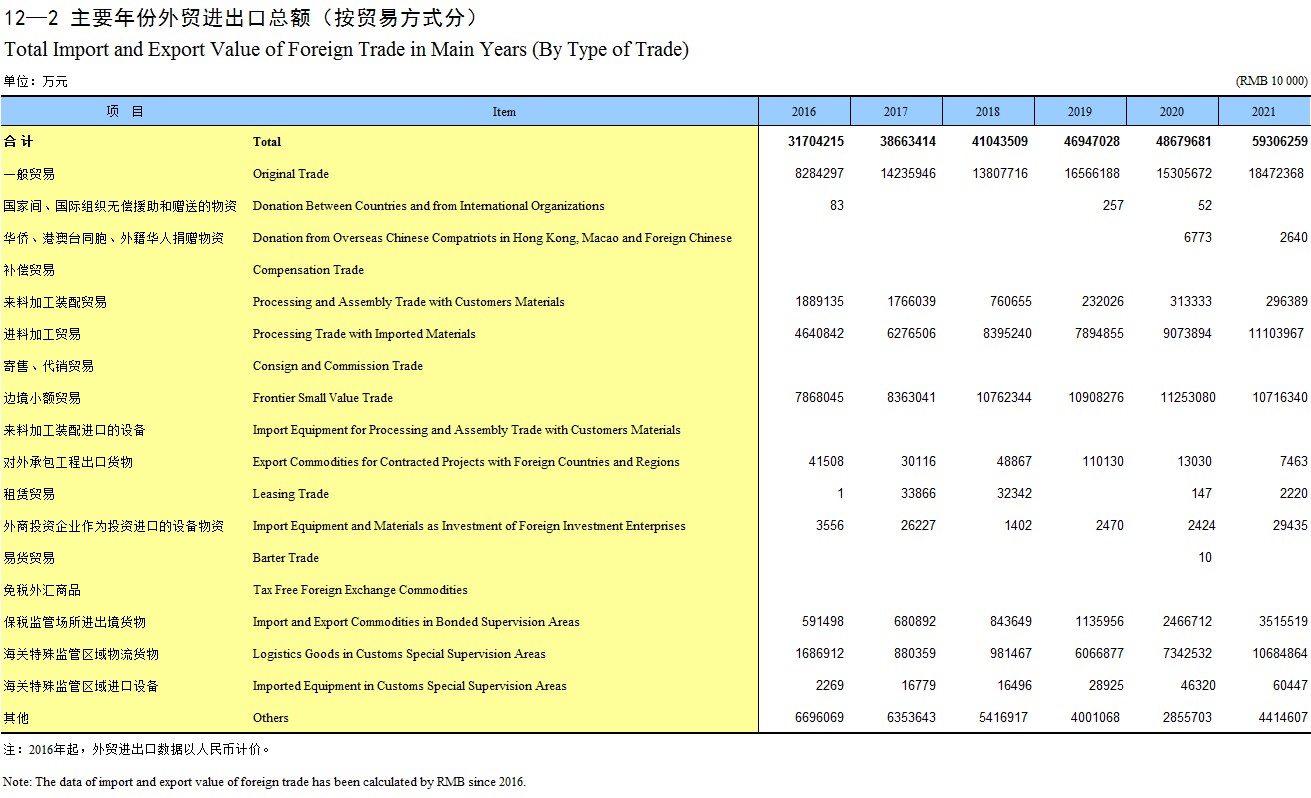
Task: Select 'Processing Trade with Imported Materials' label
Action: tap(364, 334)
